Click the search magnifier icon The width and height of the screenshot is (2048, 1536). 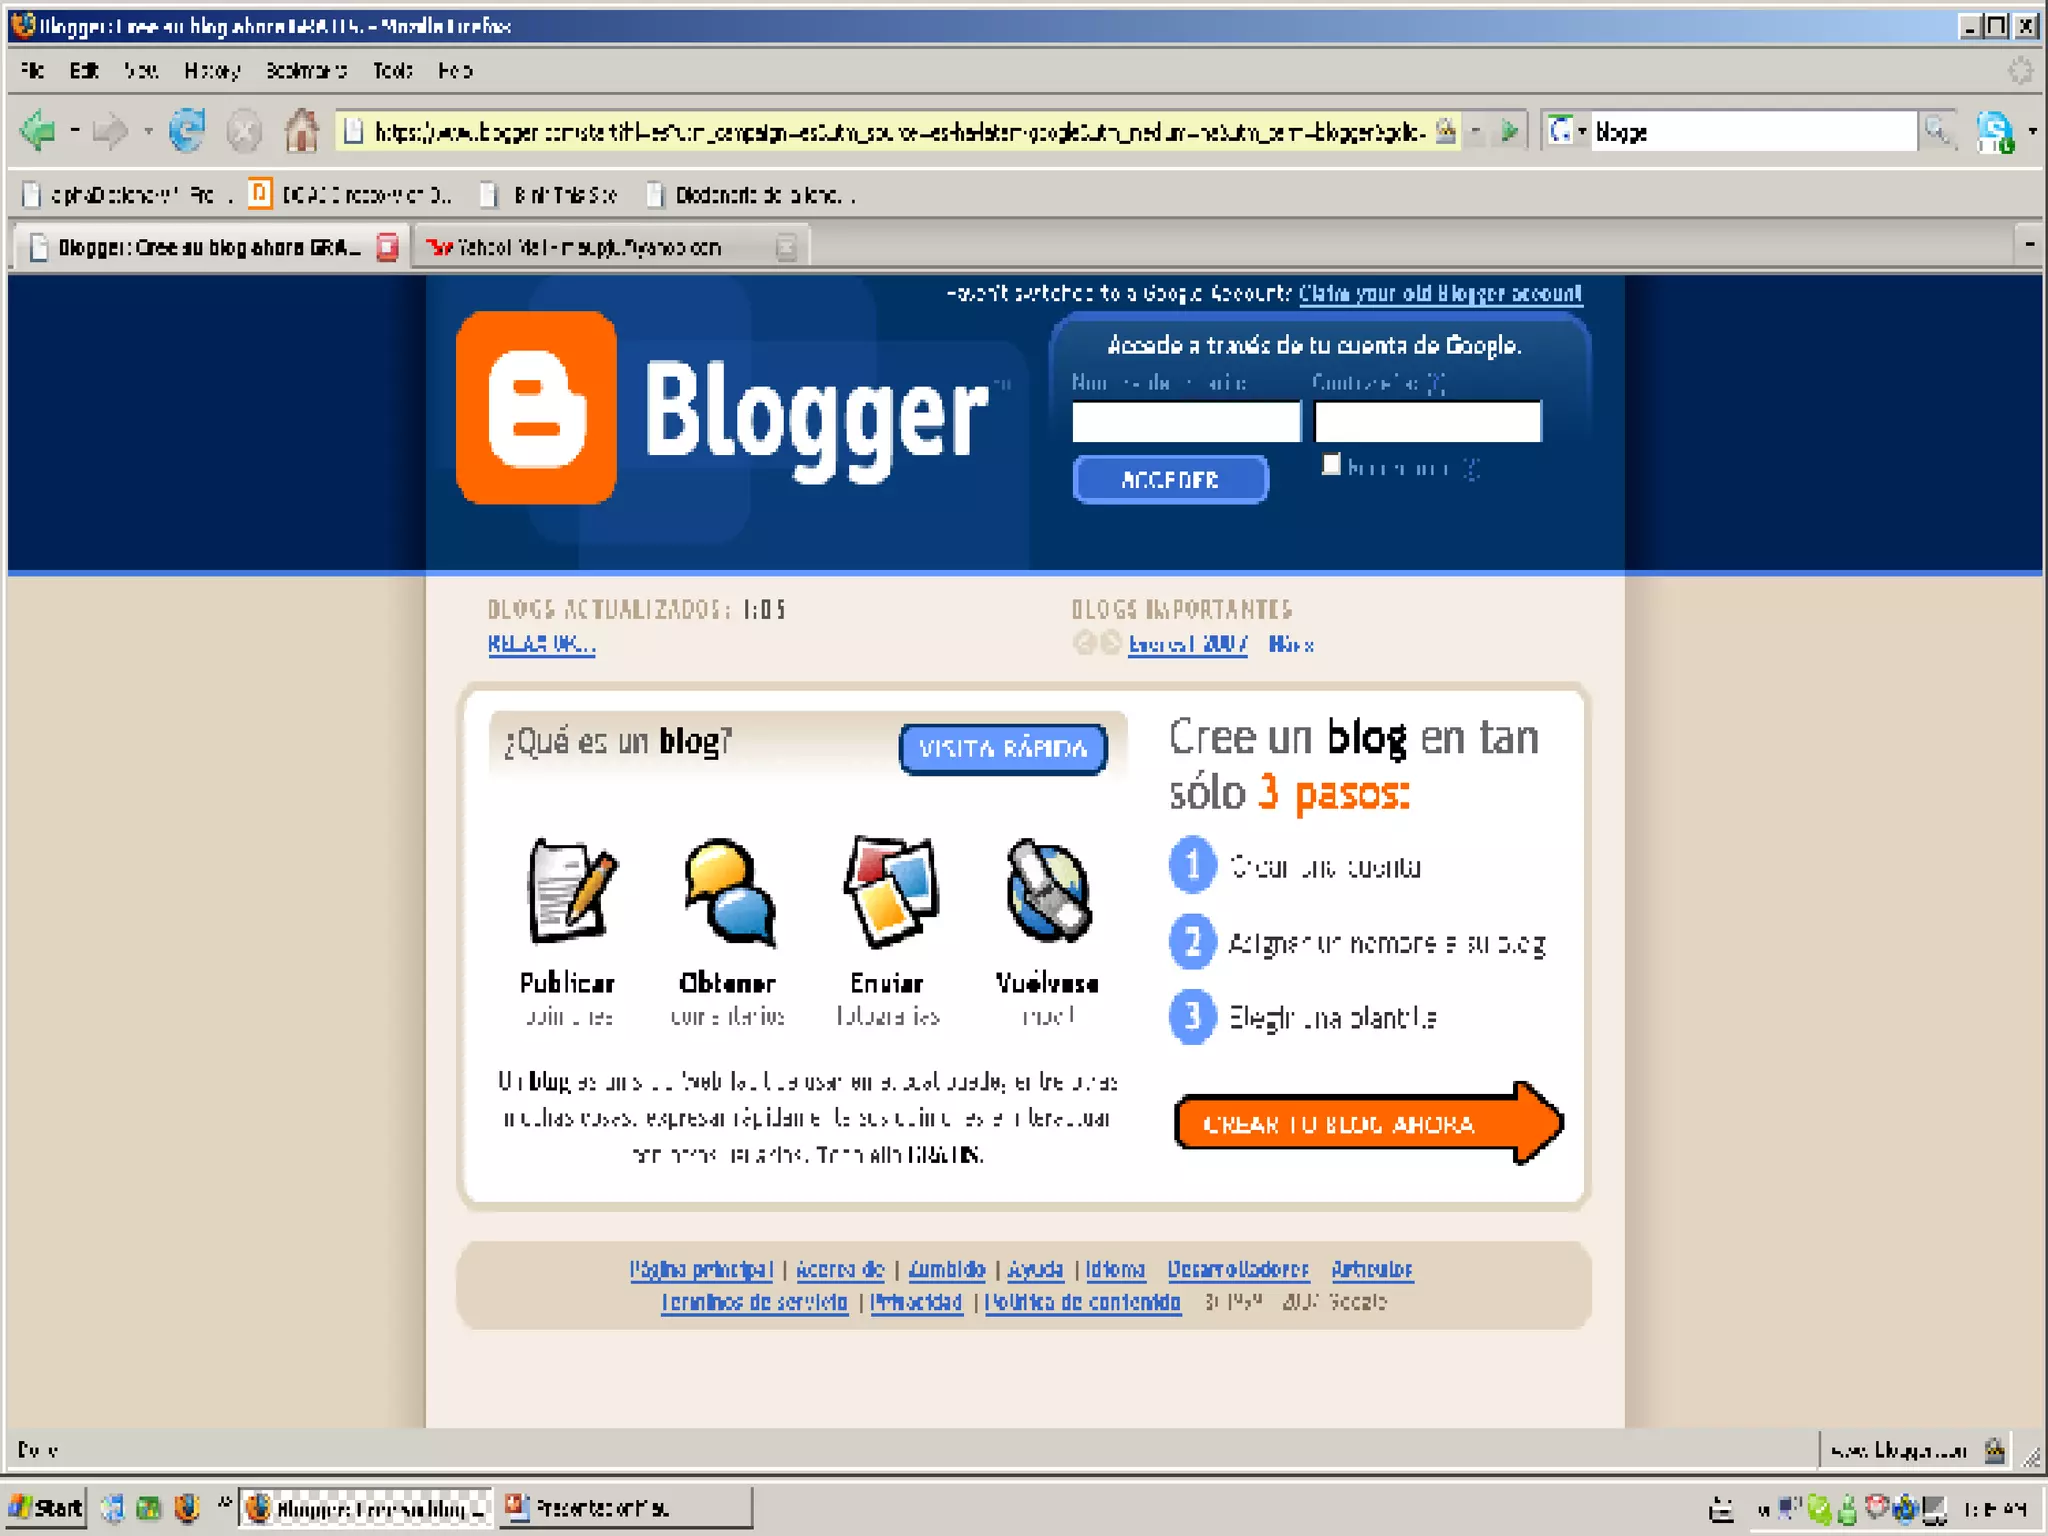pyautogui.click(x=1938, y=131)
